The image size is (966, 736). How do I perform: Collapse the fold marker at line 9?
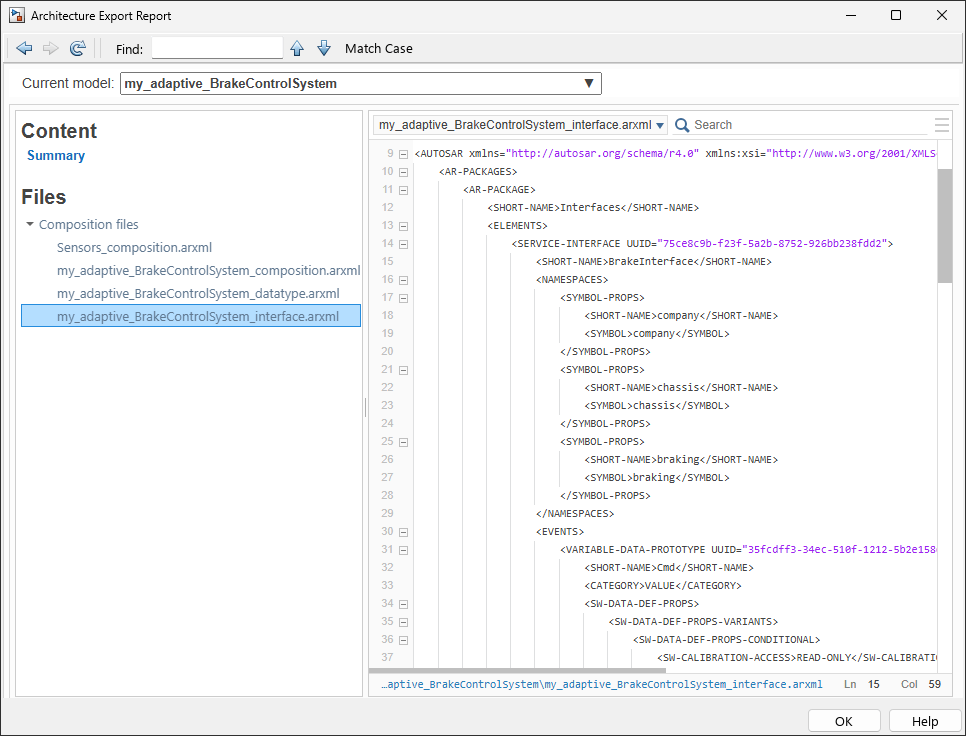404,154
